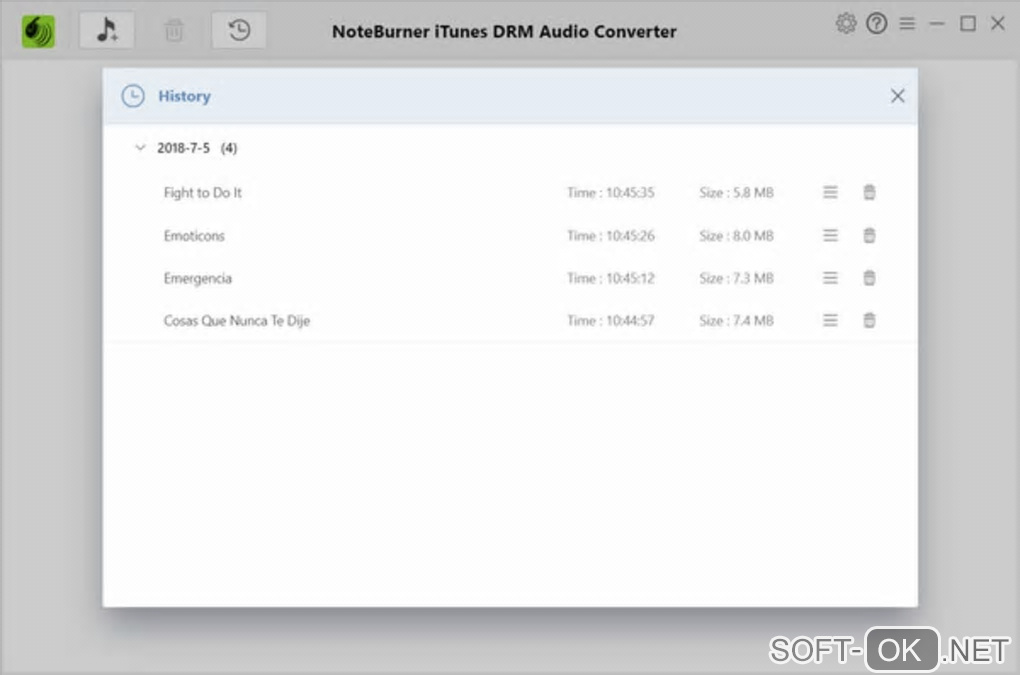Delete Cosas Que Nunca Te Dije entry
The image size is (1020, 675).
[869, 321]
